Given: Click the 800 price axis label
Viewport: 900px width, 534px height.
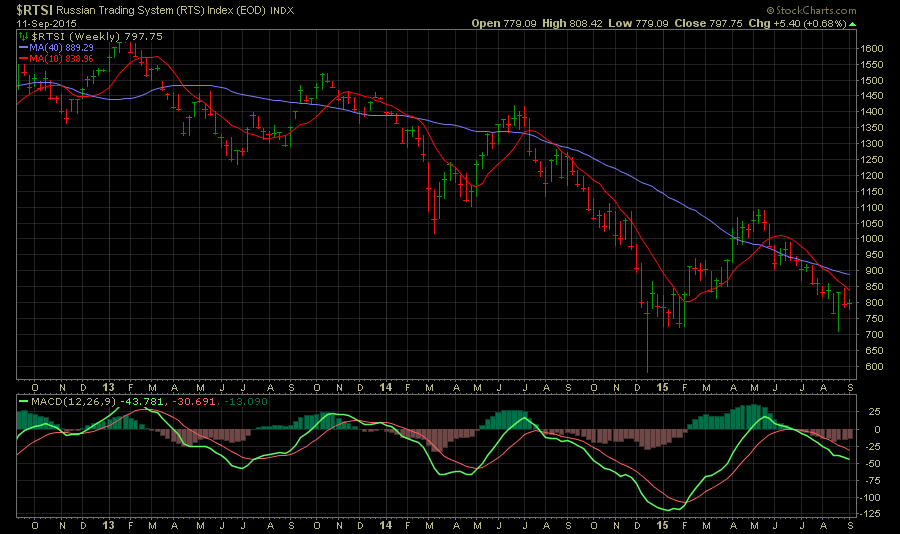Looking at the screenshot, I should click(874, 303).
